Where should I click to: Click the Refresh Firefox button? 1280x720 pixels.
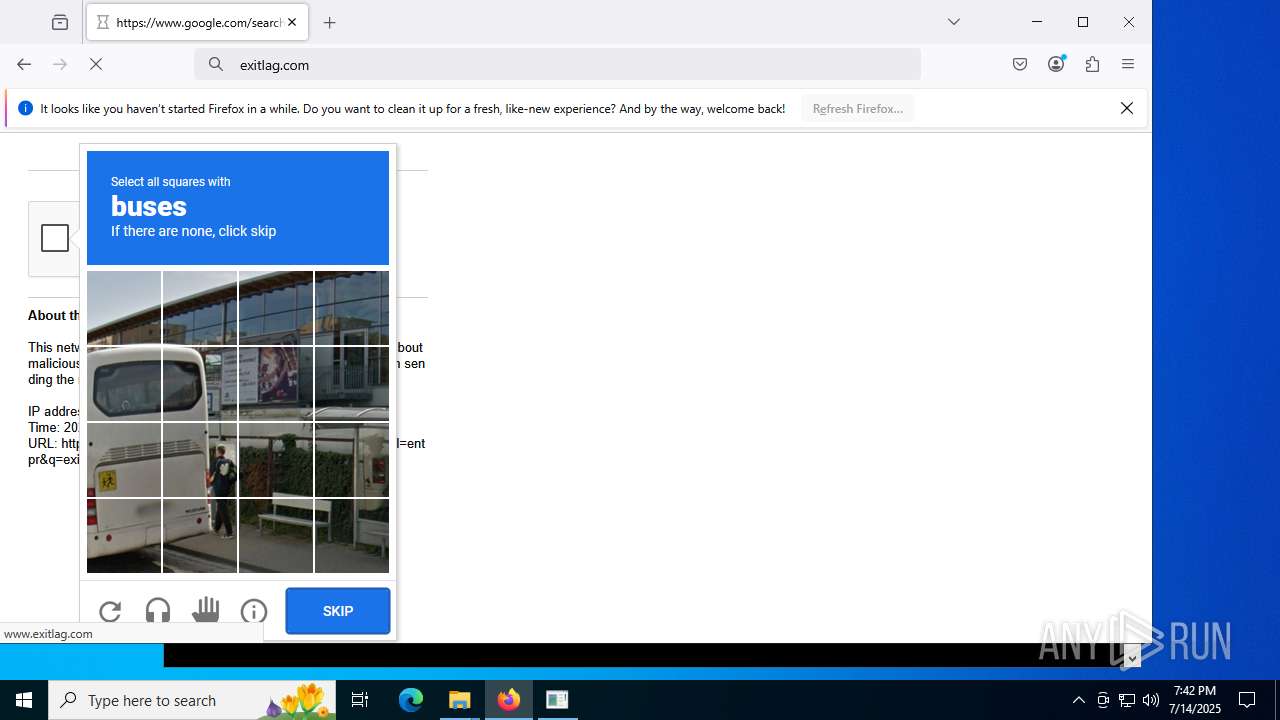click(858, 108)
